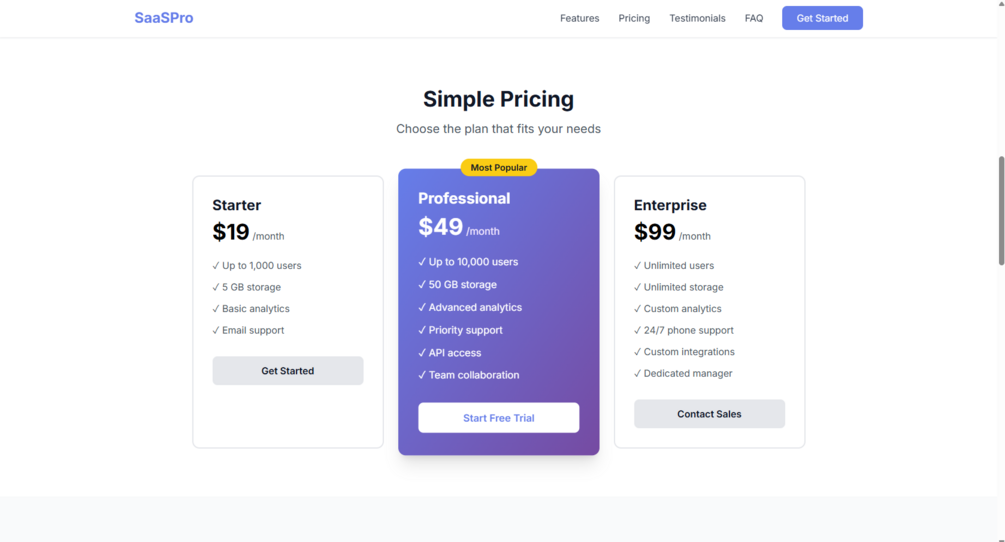Click the SaaSPro logo
1005x542 pixels.
[x=163, y=18]
